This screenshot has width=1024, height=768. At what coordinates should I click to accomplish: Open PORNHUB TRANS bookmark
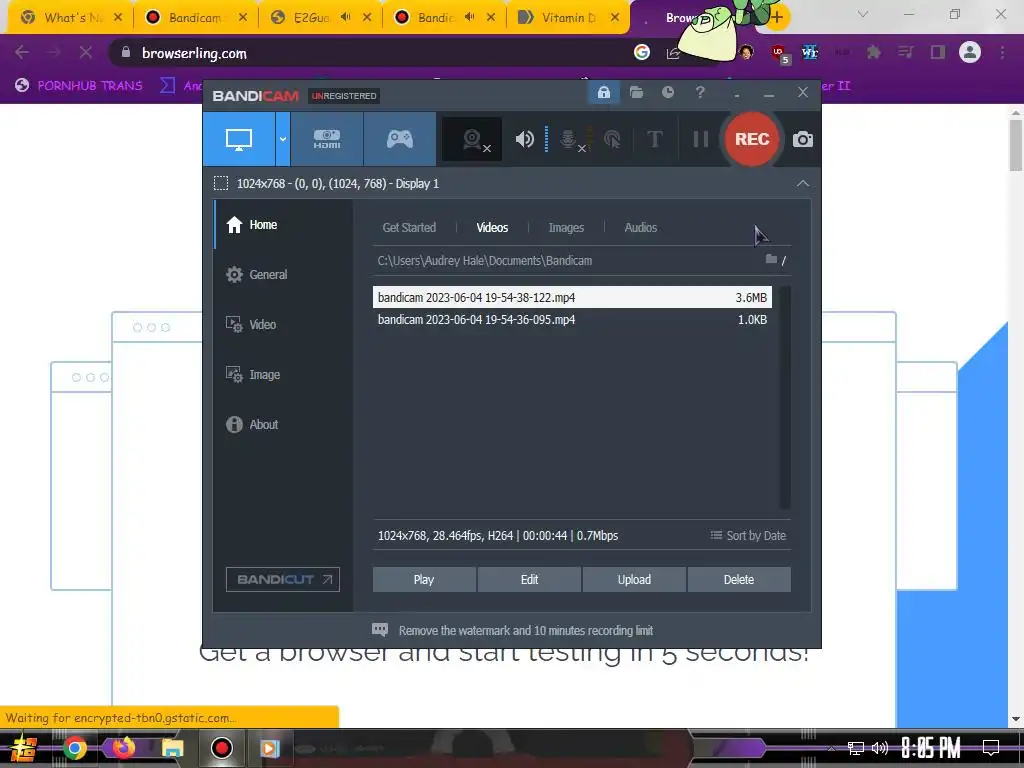78,86
